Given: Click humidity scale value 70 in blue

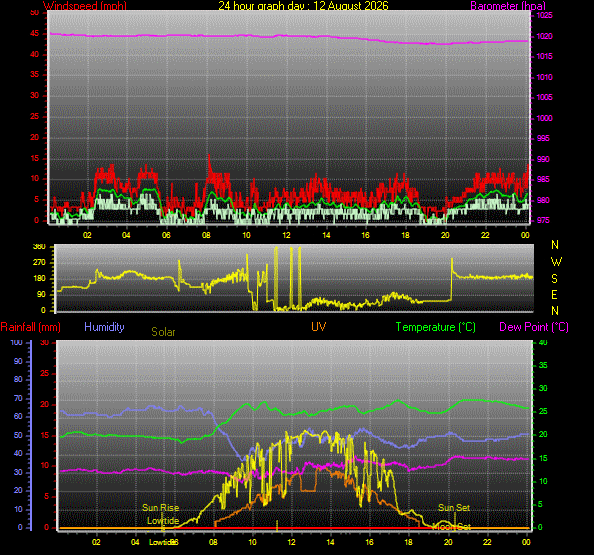Looking at the screenshot, I should click(x=18, y=398).
